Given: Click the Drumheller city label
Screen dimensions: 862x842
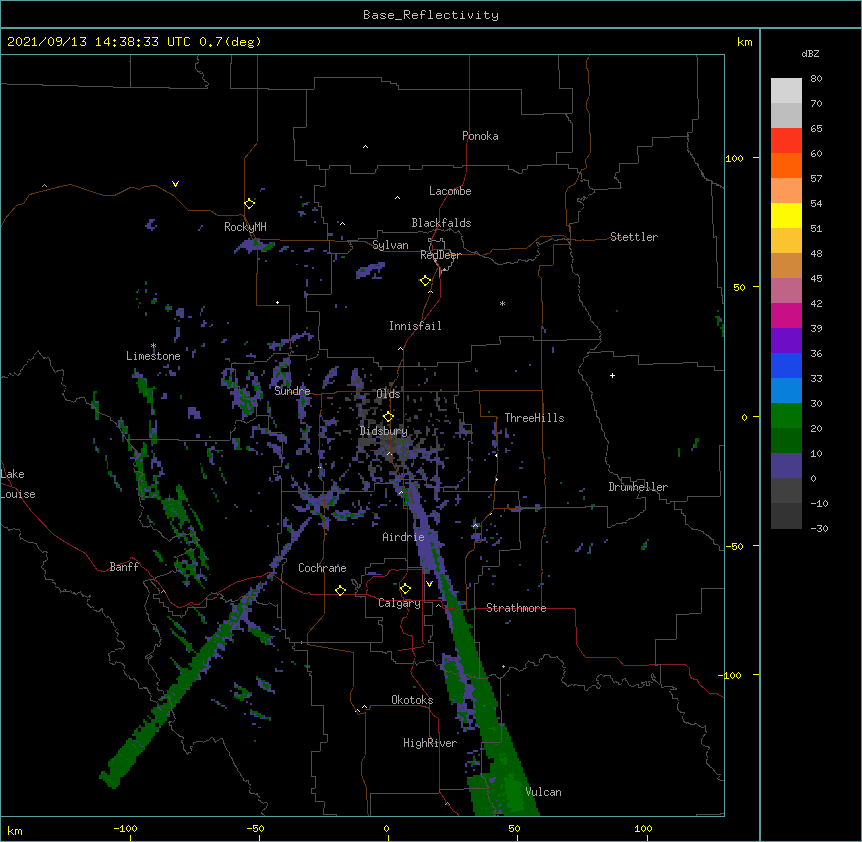Looking at the screenshot, I should pyautogui.click(x=638, y=487).
